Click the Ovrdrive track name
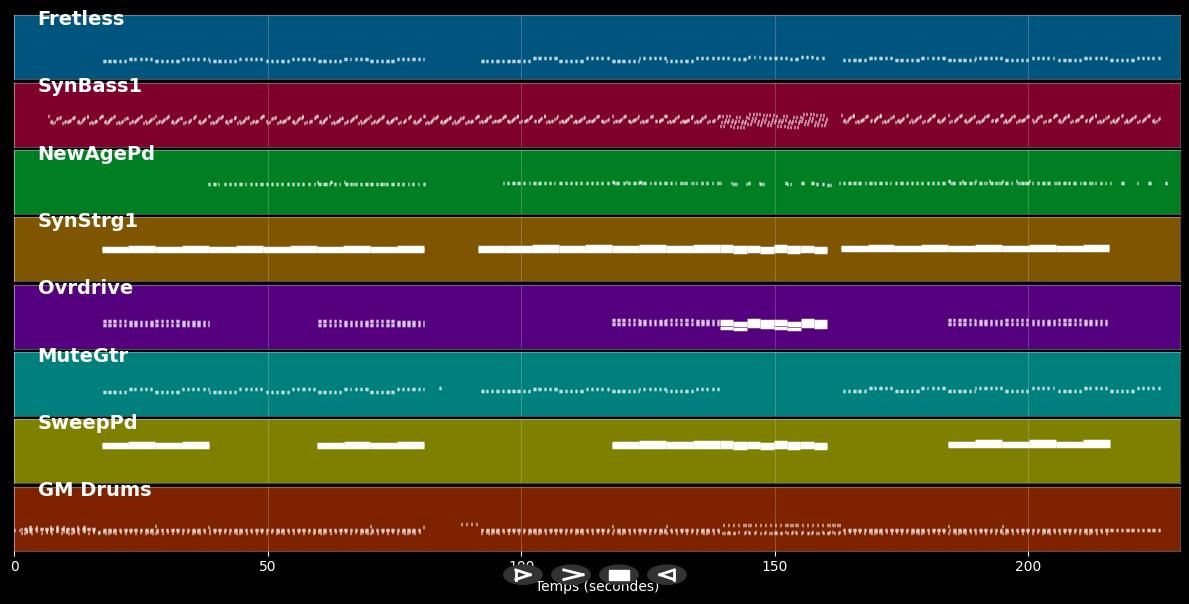 pos(85,288)
